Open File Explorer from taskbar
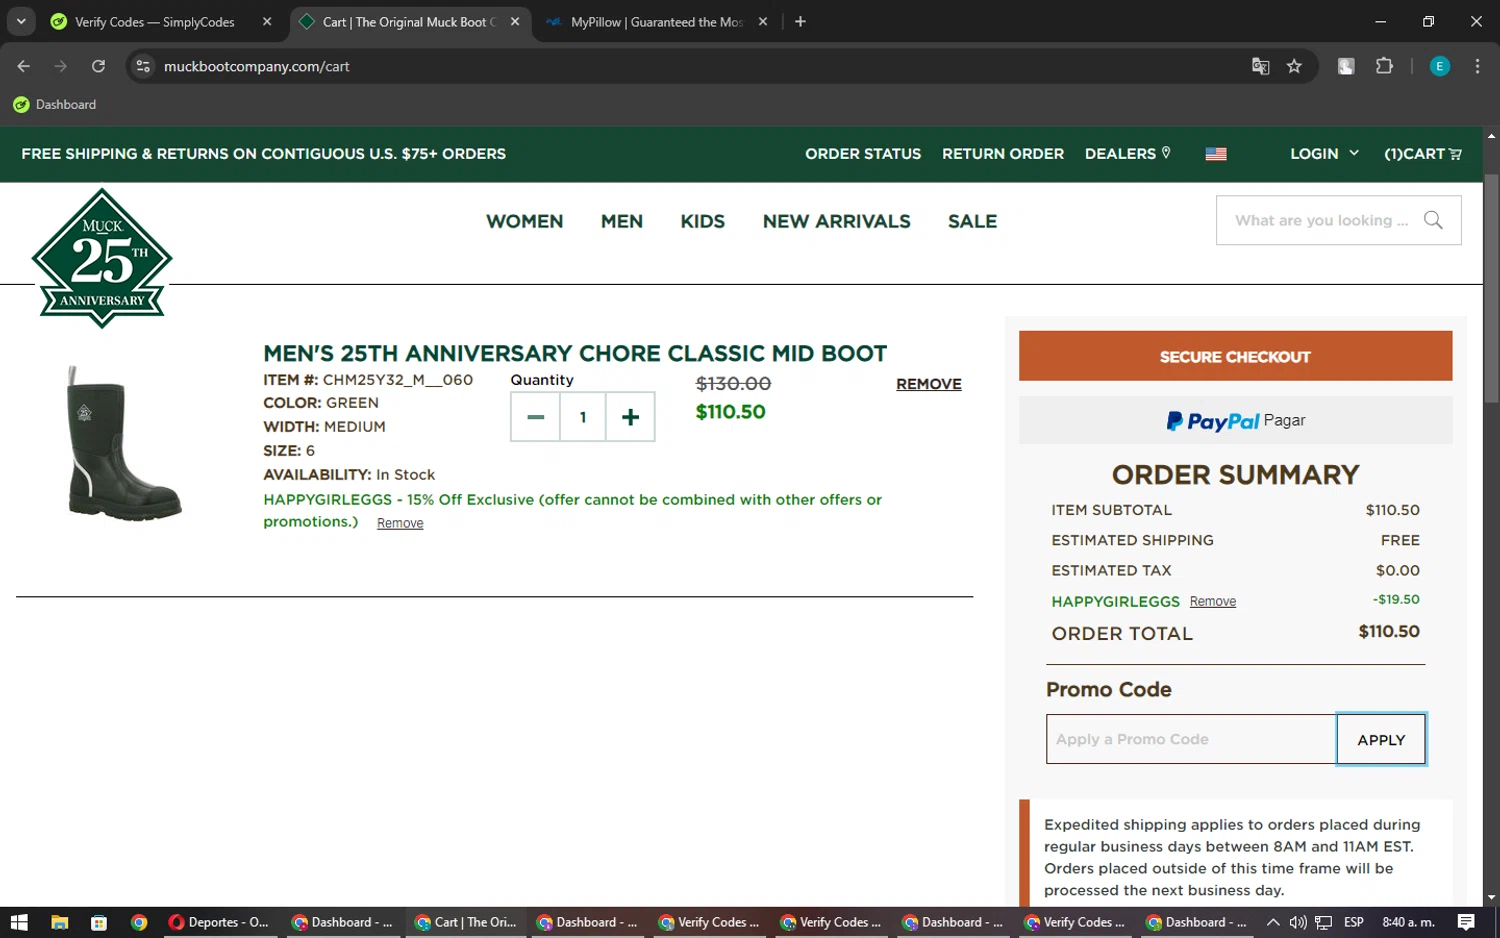 click(59, 922)
